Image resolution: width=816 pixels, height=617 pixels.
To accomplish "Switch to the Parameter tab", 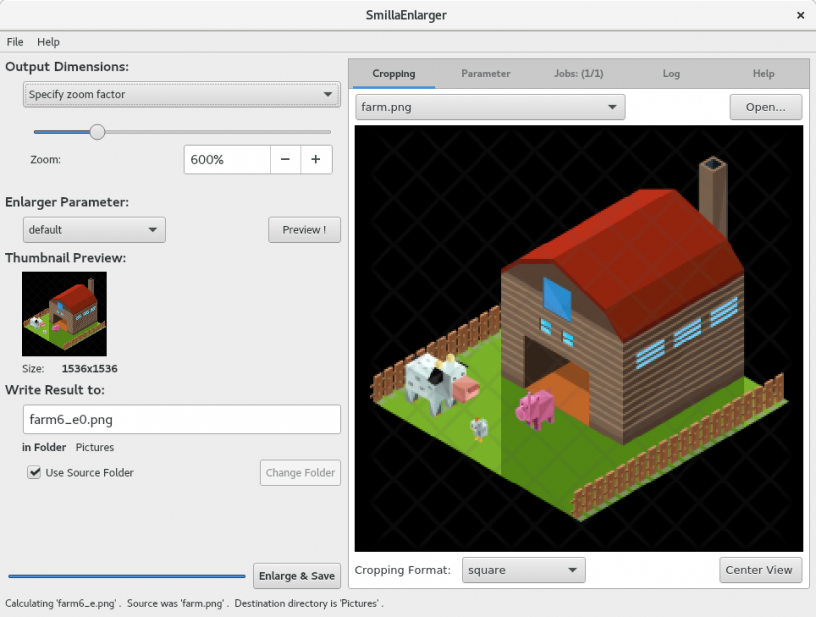I will (x=486, y=73).
